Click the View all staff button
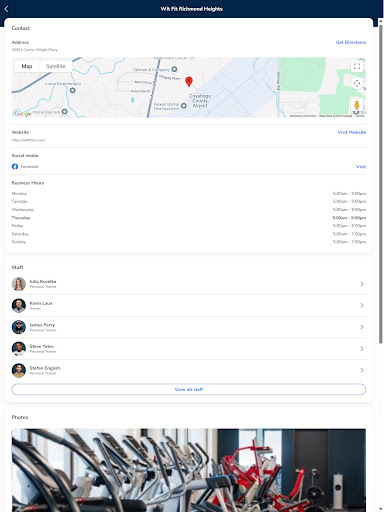The image size is (384, 512). point(189,389)
